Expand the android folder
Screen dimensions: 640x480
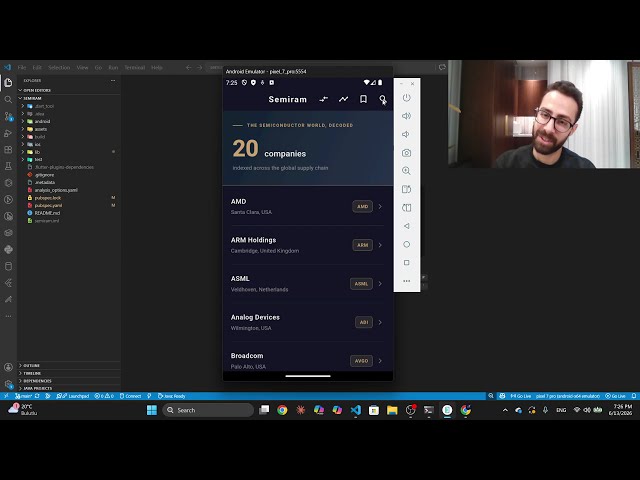[x=69, y=121]
